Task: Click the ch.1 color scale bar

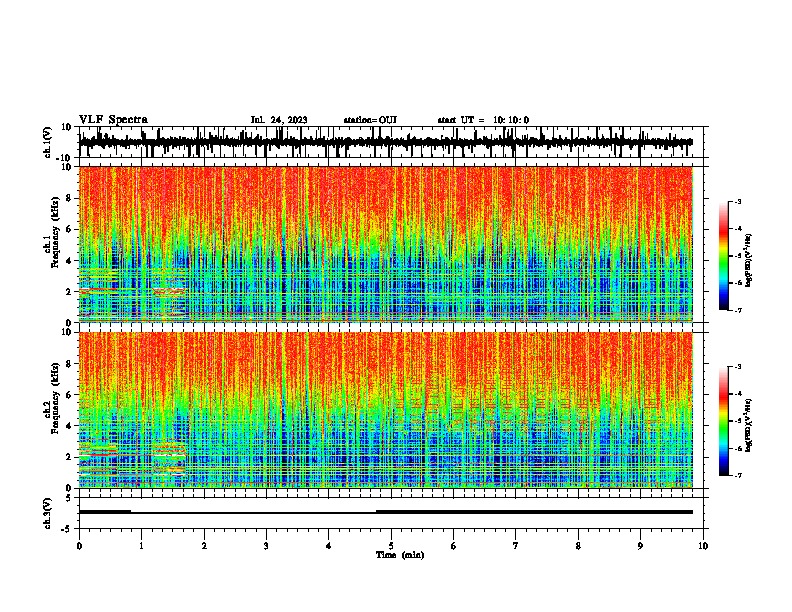Action: [723, 256]
